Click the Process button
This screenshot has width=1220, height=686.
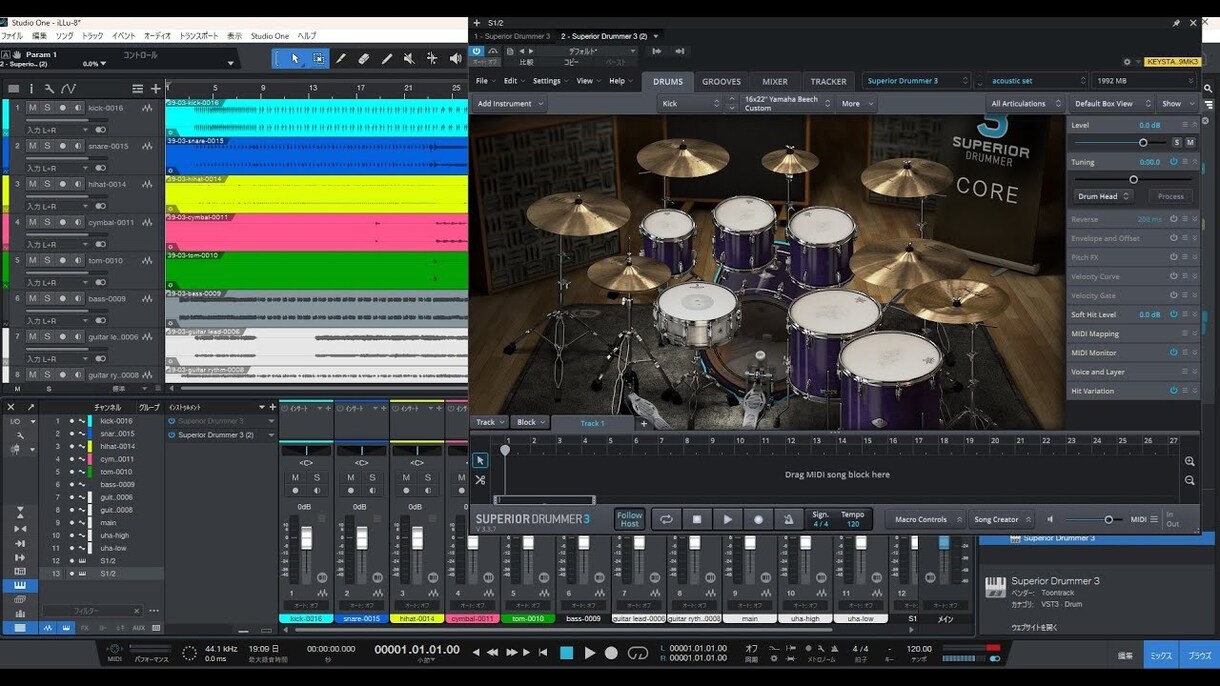[1171, 196]
